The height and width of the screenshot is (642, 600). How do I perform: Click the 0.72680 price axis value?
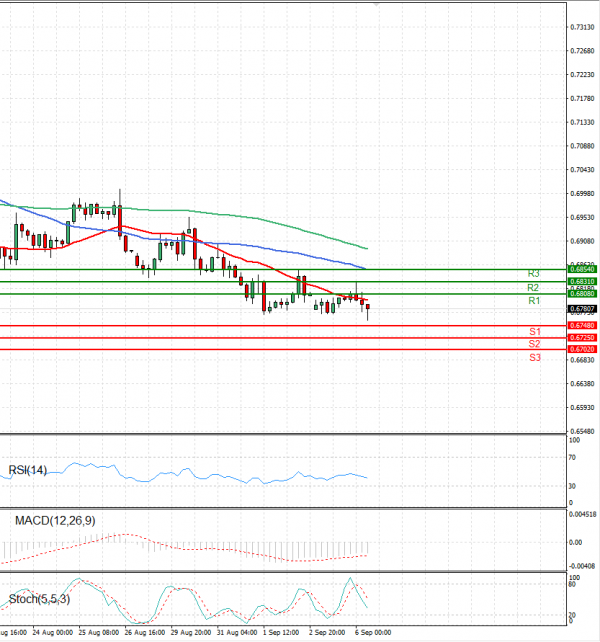pyautogui.click(x=582, y=51)
